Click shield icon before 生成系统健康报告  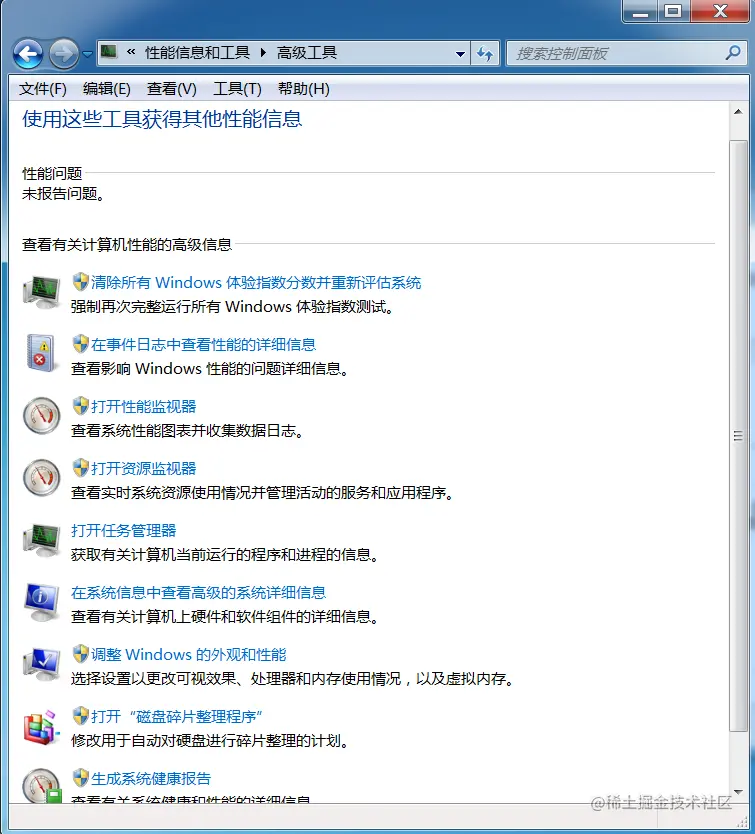pyautogui.click(x=80, y=778)
